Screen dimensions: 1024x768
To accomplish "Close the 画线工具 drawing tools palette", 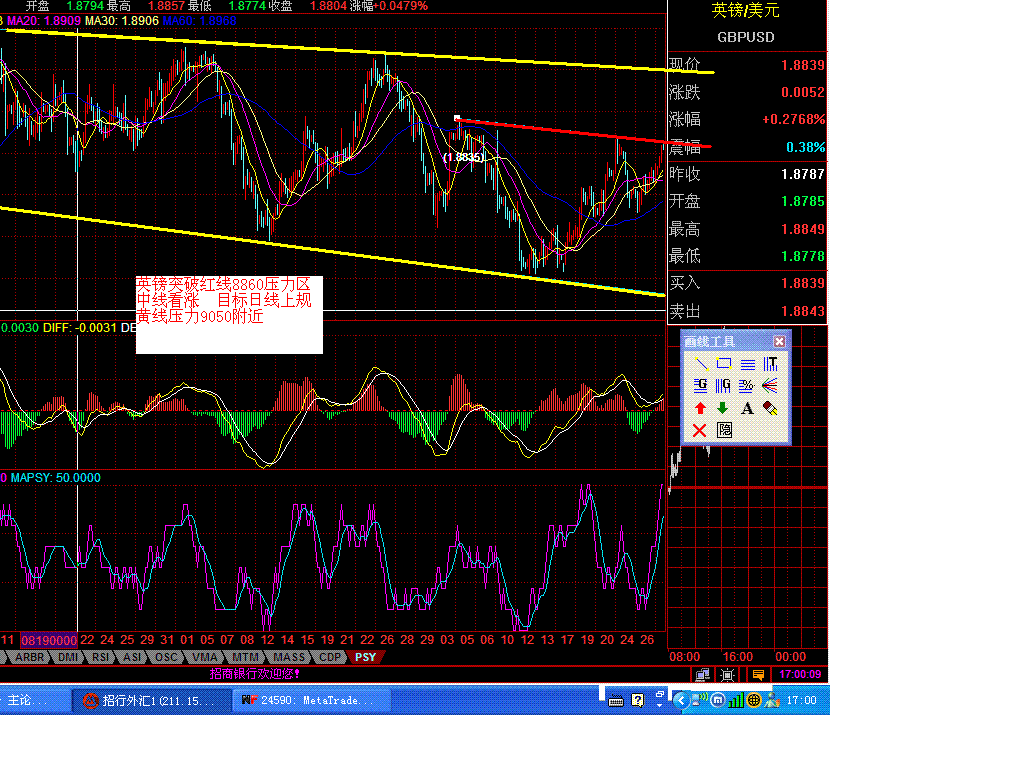I will [x=780, y=341].
